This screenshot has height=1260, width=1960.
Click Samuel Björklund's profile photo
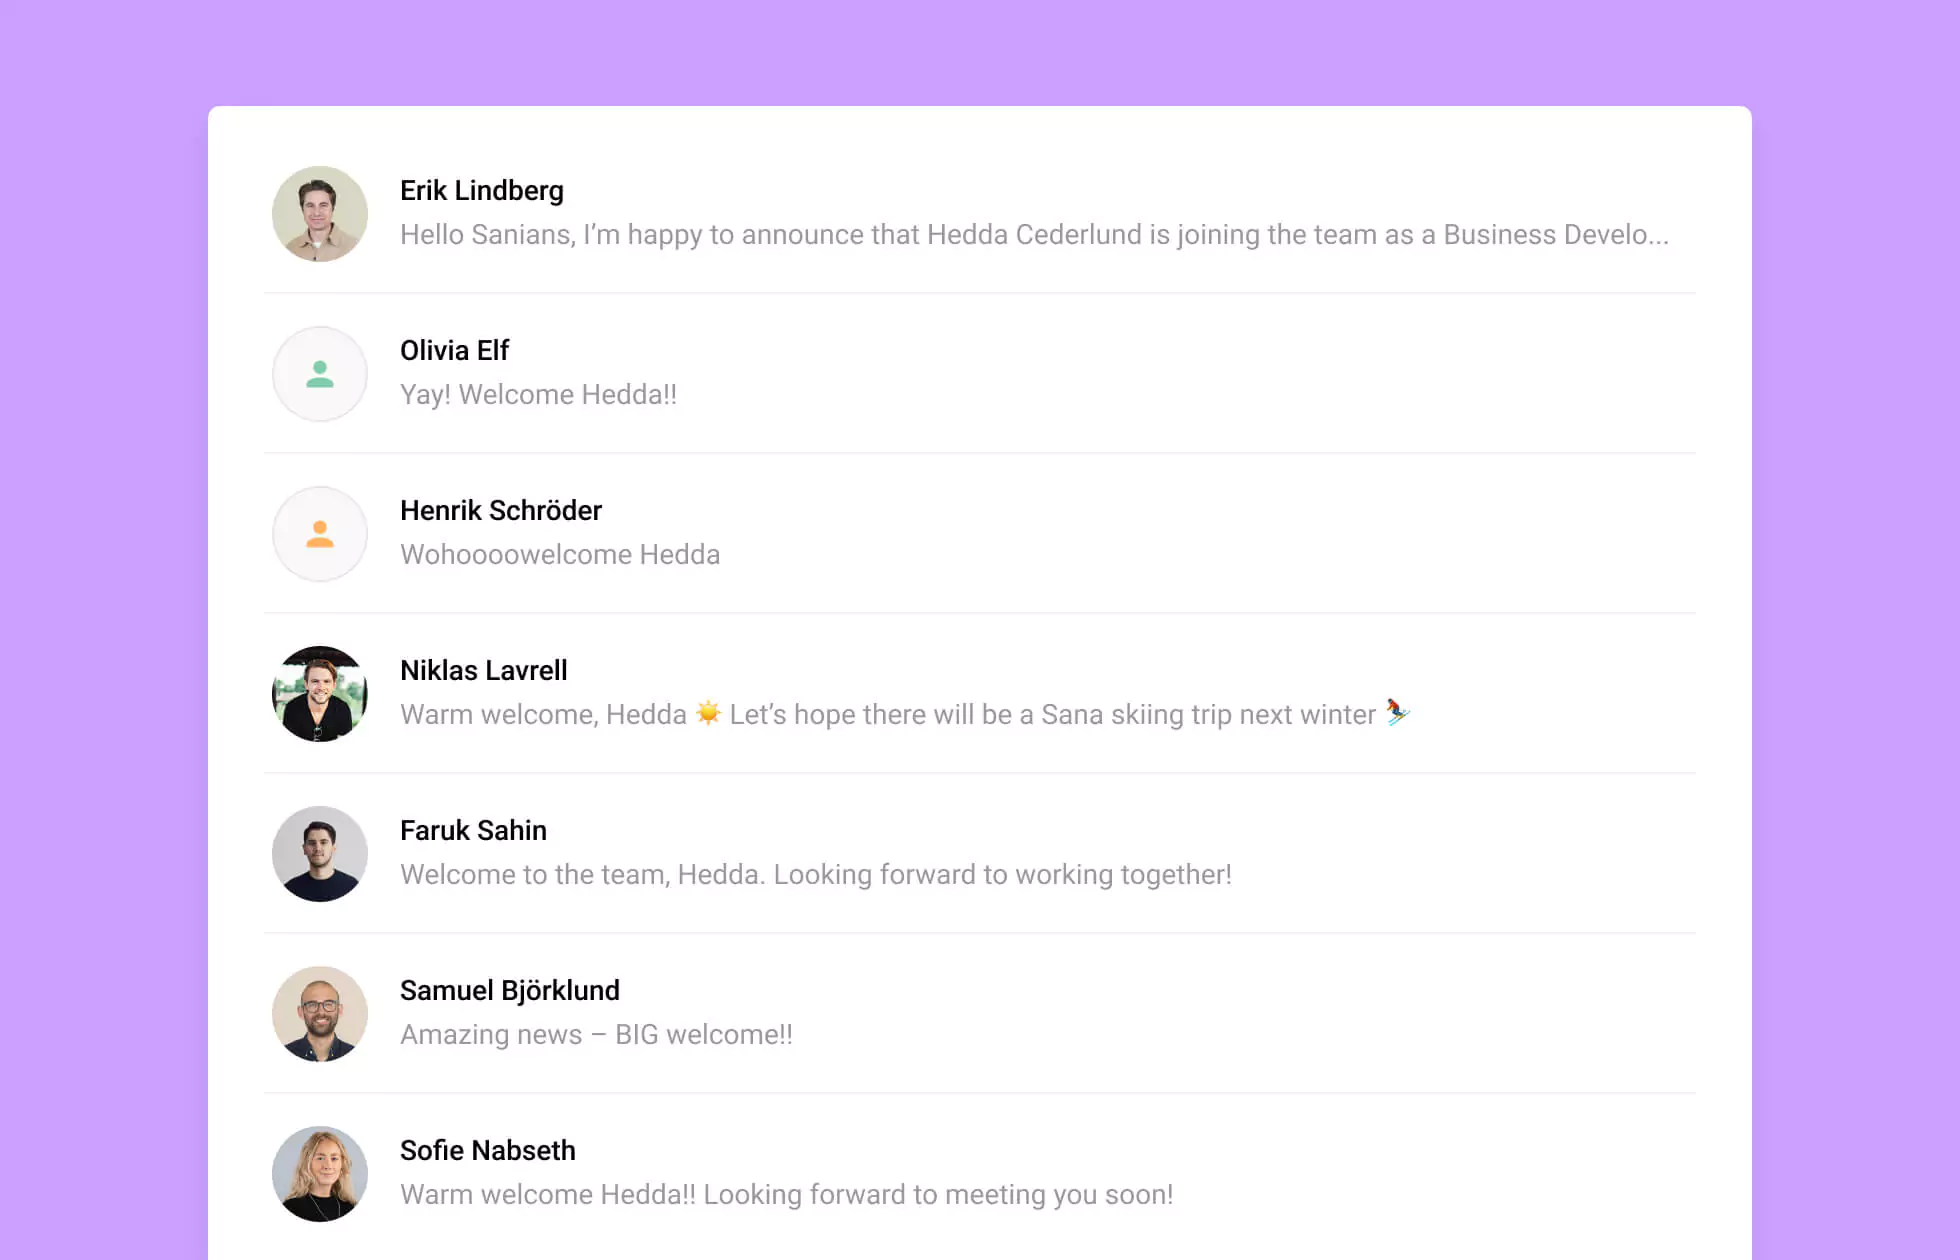(x=320, y=1014)
